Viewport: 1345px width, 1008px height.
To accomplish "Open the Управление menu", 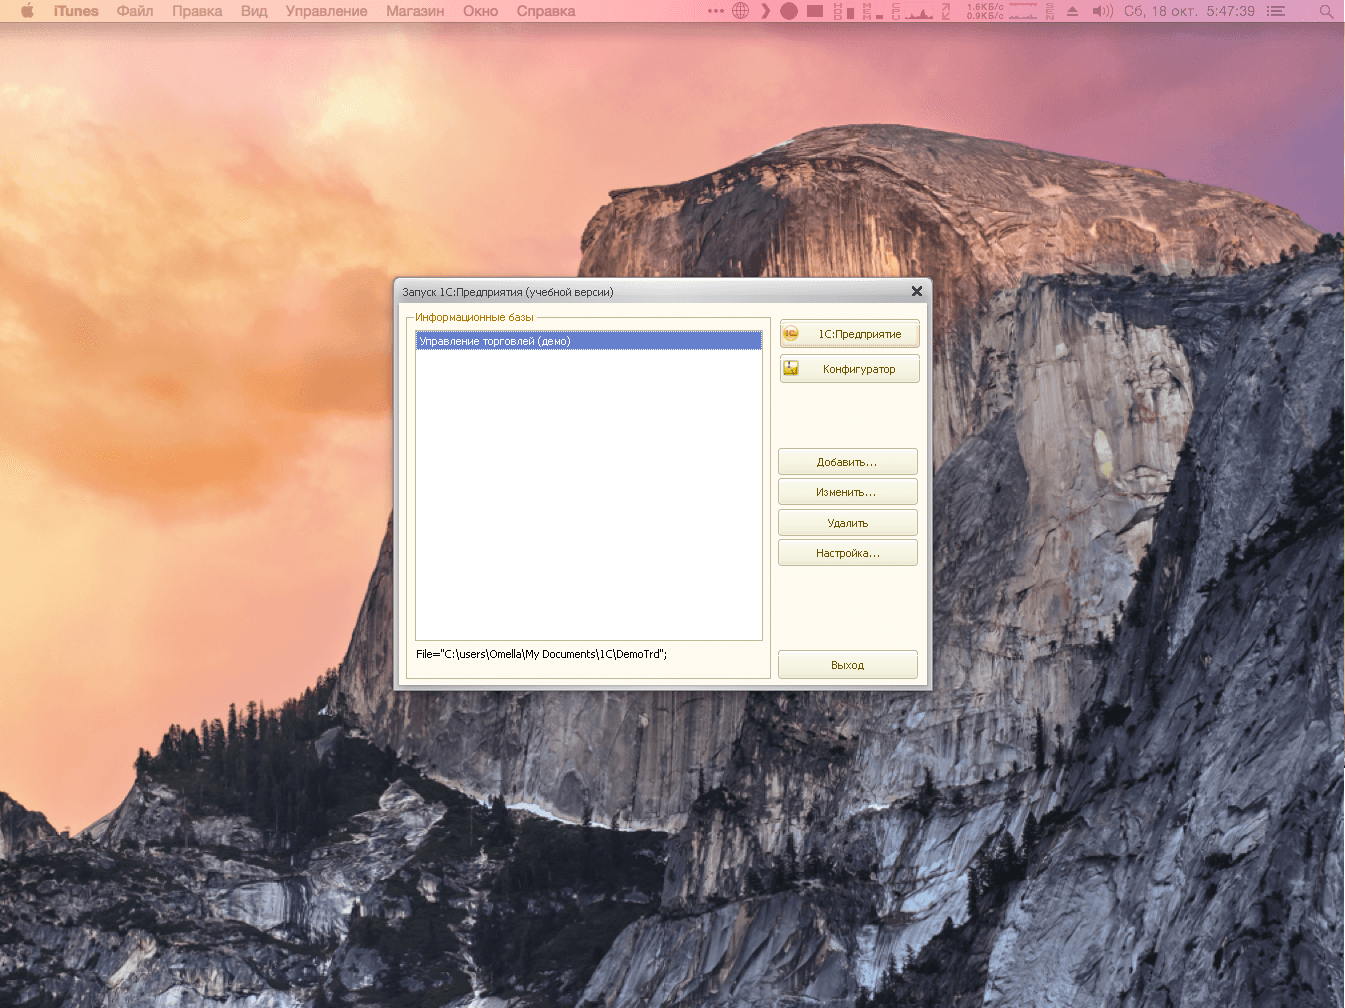I will tap(326, 11).
